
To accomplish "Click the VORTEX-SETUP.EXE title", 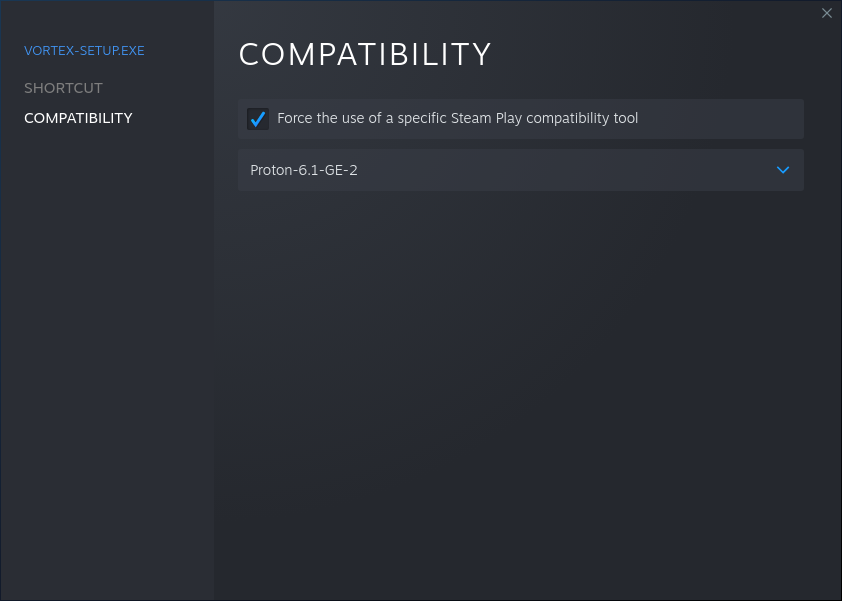I will click(84, 50).
